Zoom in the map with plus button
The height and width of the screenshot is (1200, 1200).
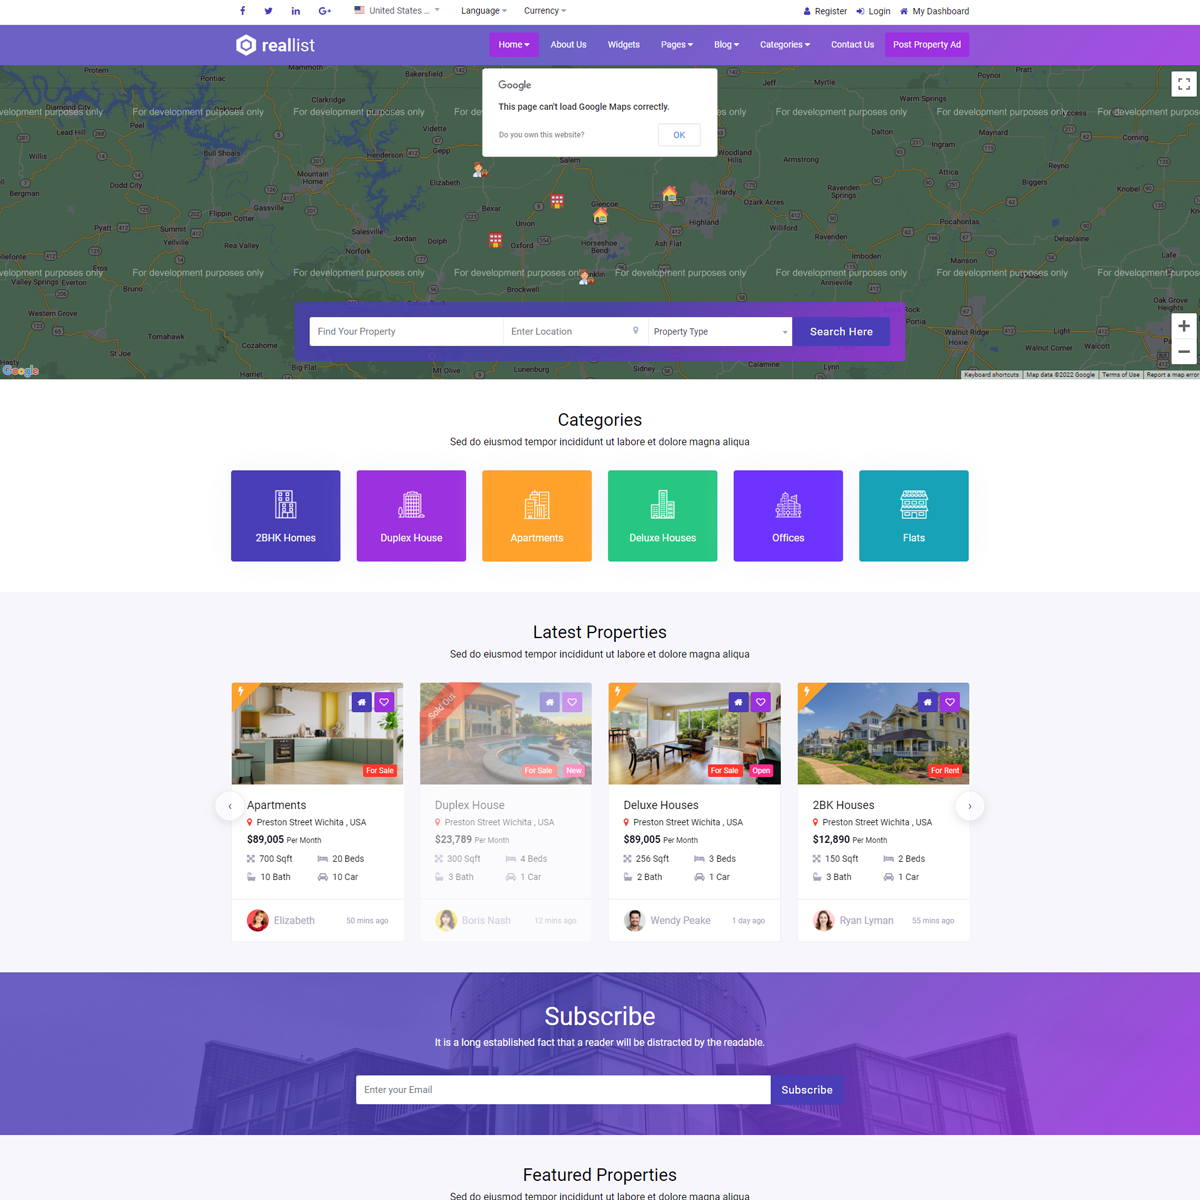pos(1183,326)
